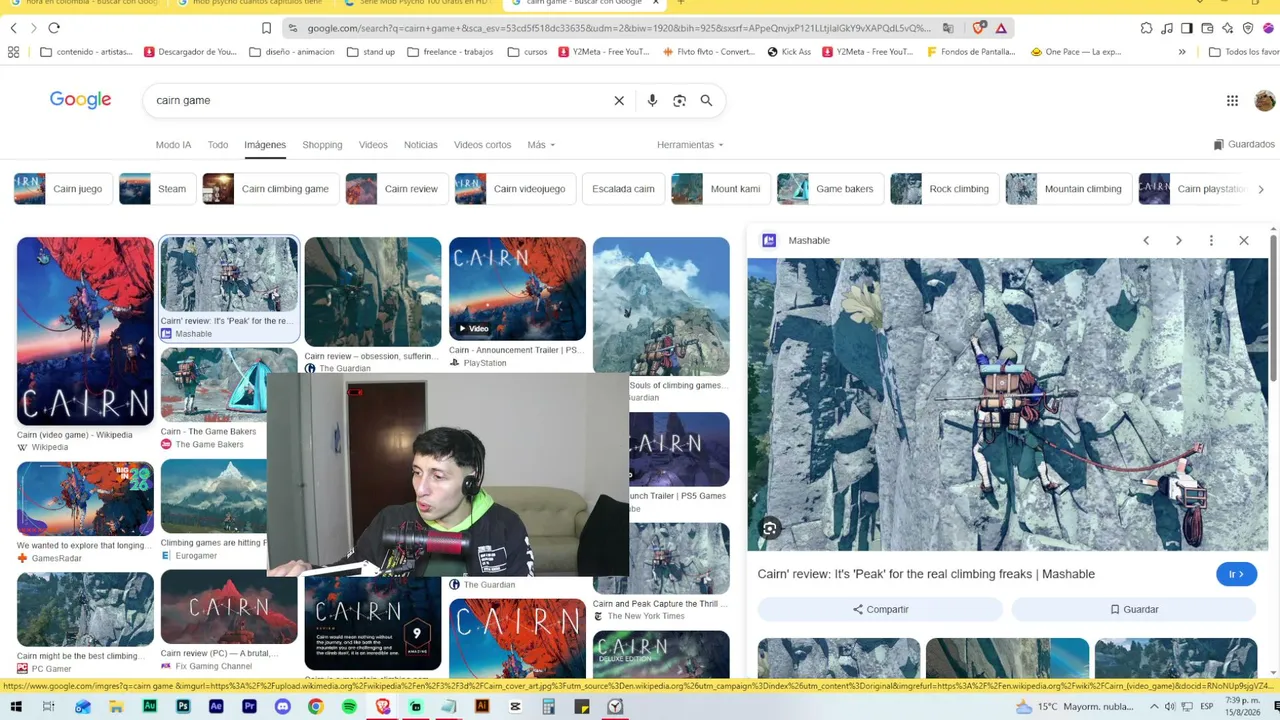Viewport: 1280px width, 720px height.
Task: Go to Google home via the logo
Action: tap(80, 100)
